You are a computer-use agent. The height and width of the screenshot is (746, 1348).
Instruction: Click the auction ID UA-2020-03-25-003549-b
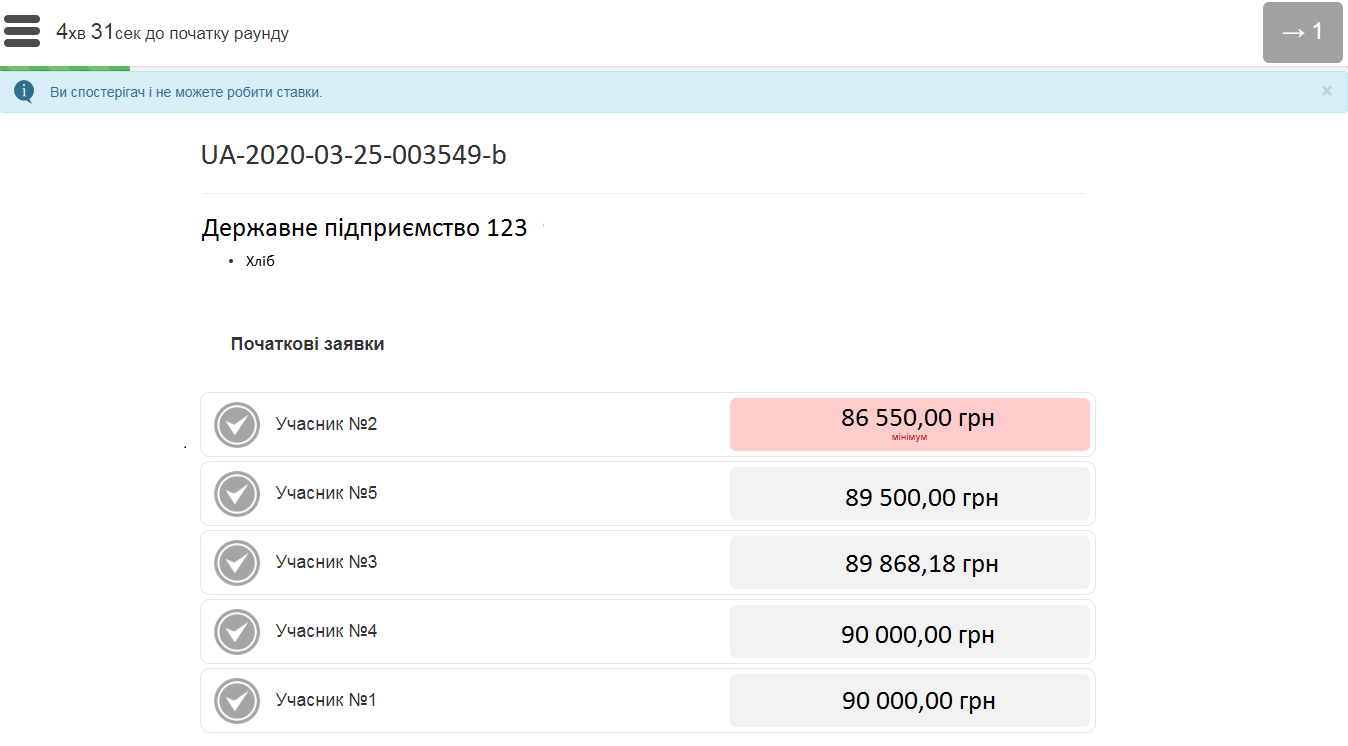click(353, 155)
